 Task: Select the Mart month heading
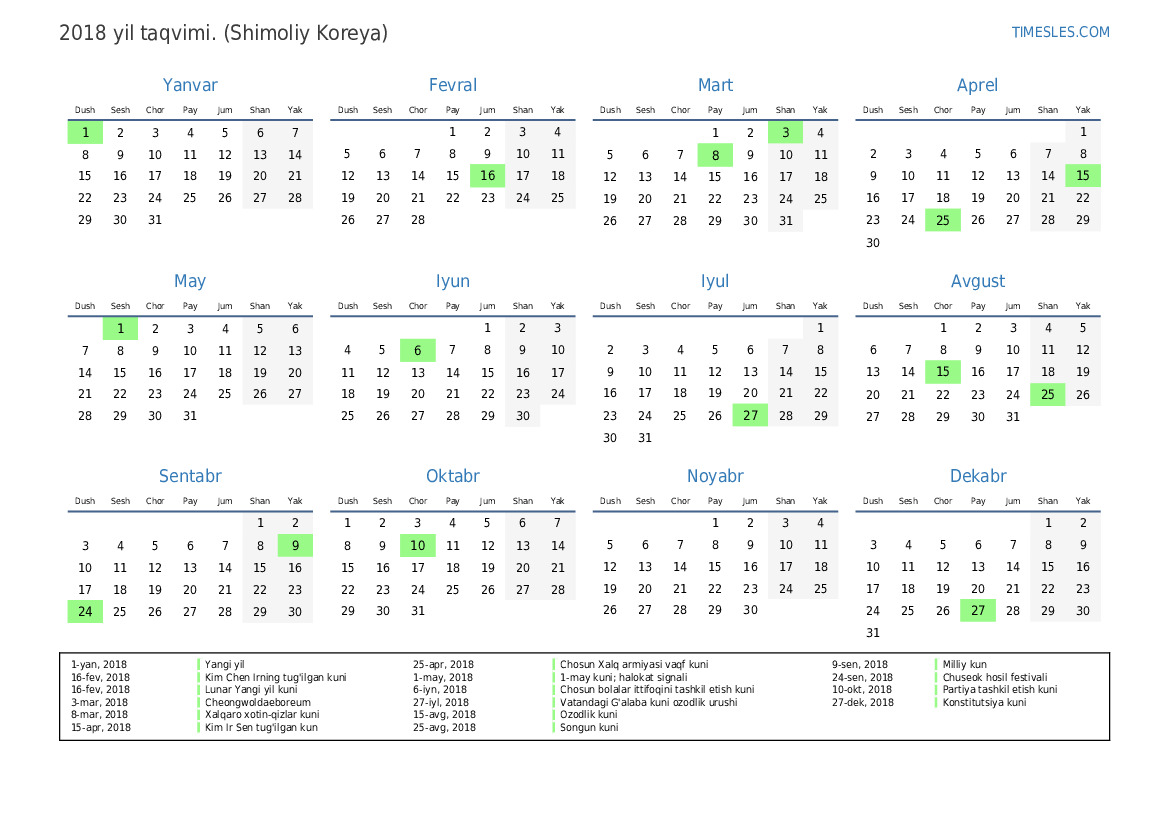715,85
